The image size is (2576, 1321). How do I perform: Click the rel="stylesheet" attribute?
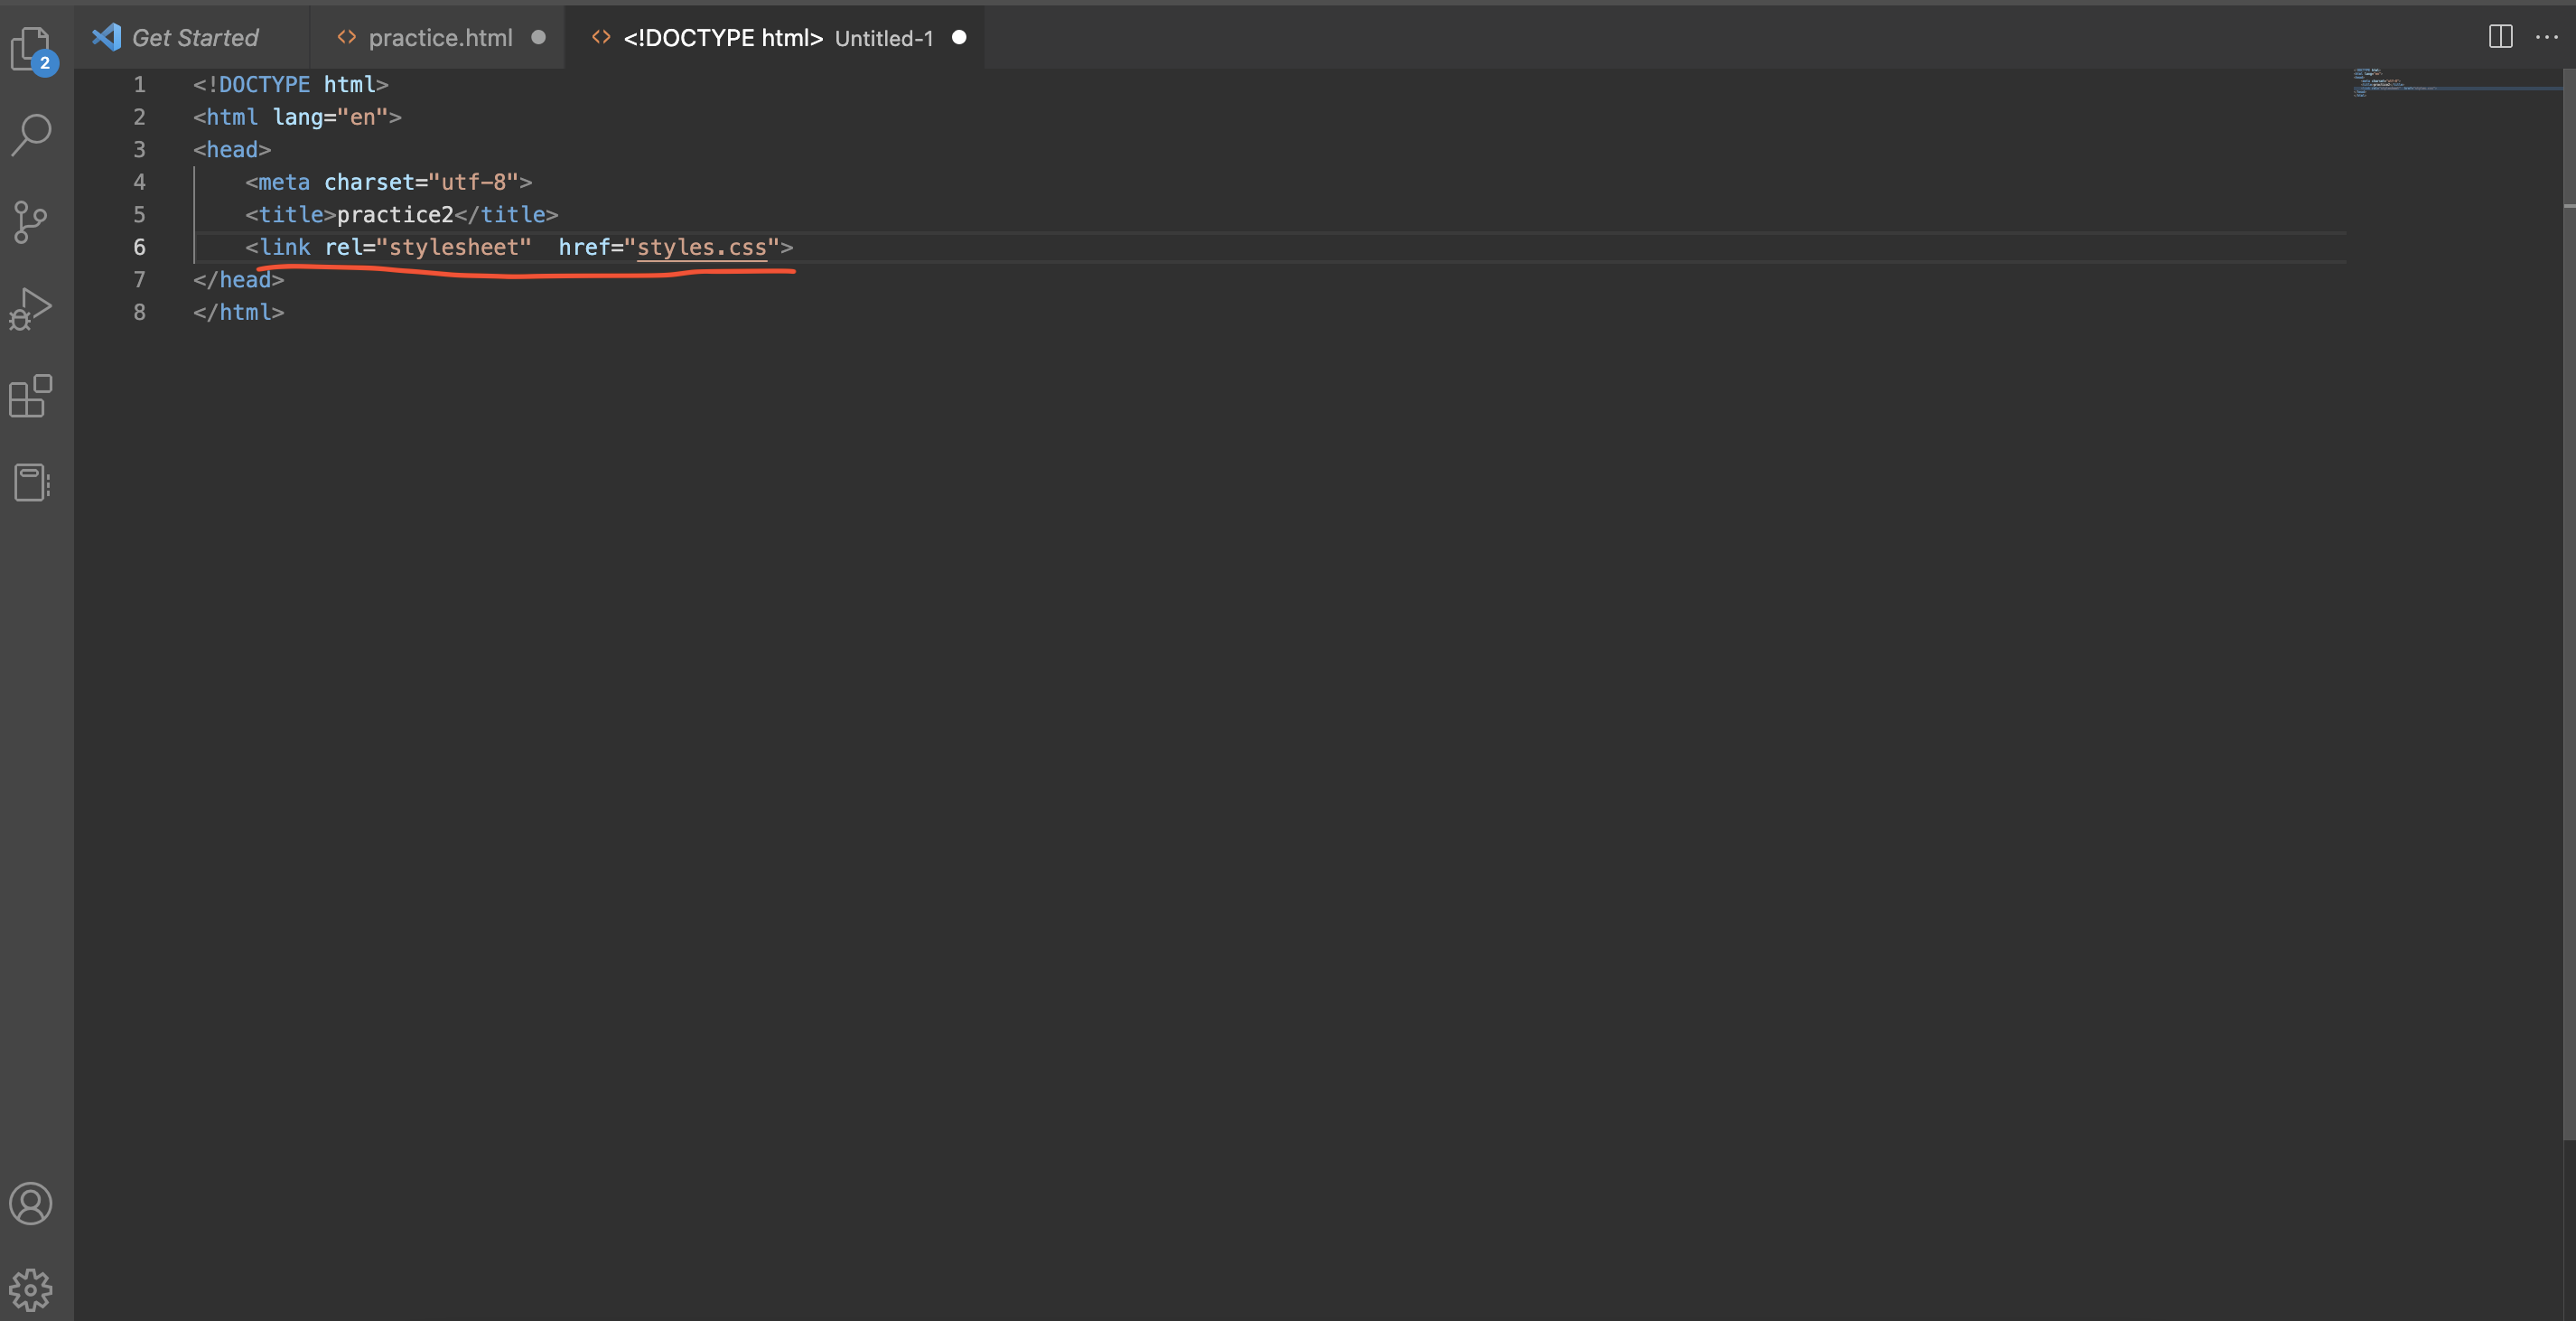tap(428, 247)
